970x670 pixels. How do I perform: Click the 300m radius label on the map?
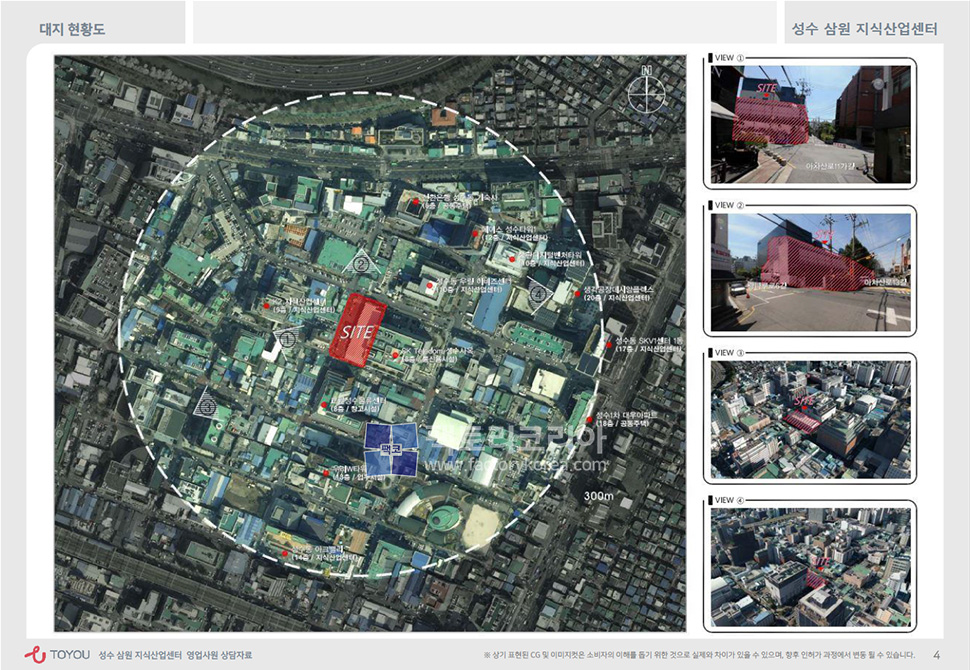pos(598,496)
